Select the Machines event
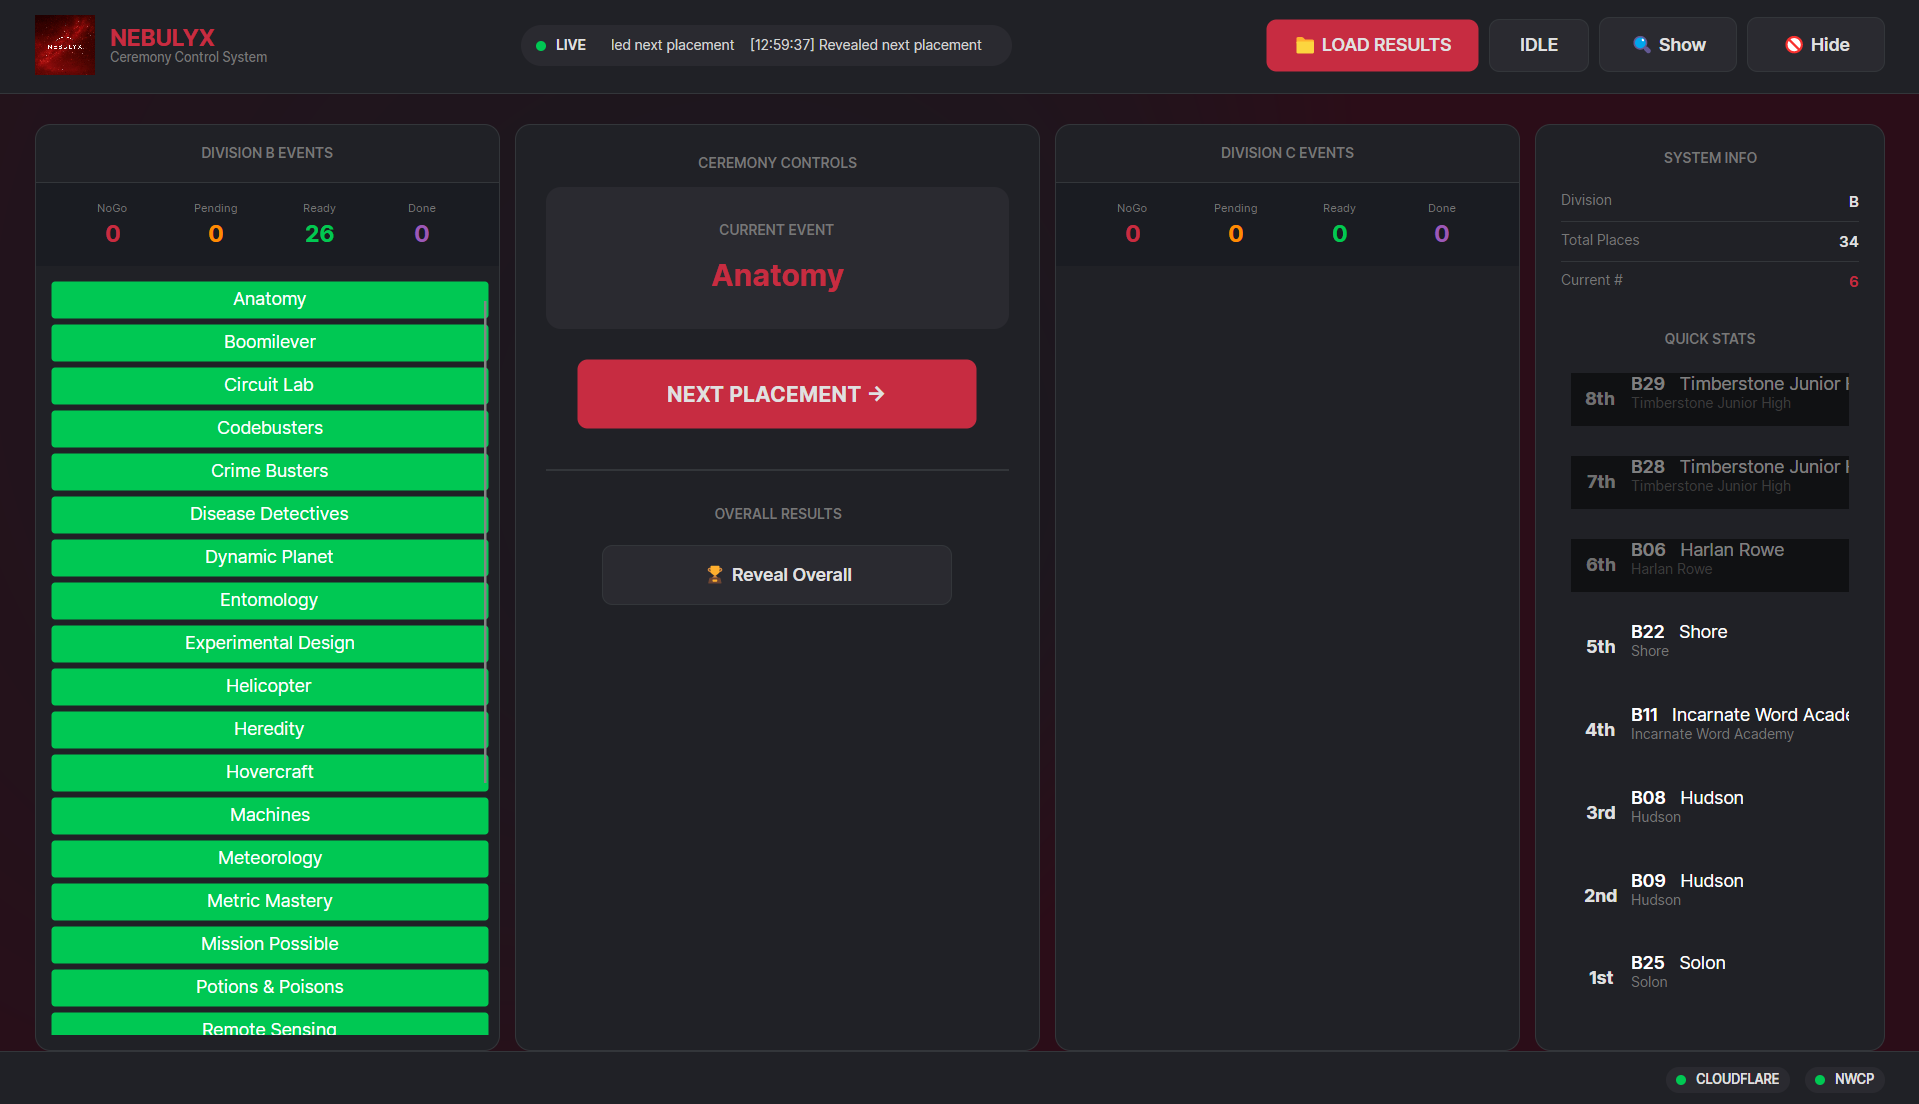This screenshot has height=1104, width=1919. pyautogui.click(x=270, y=815)
